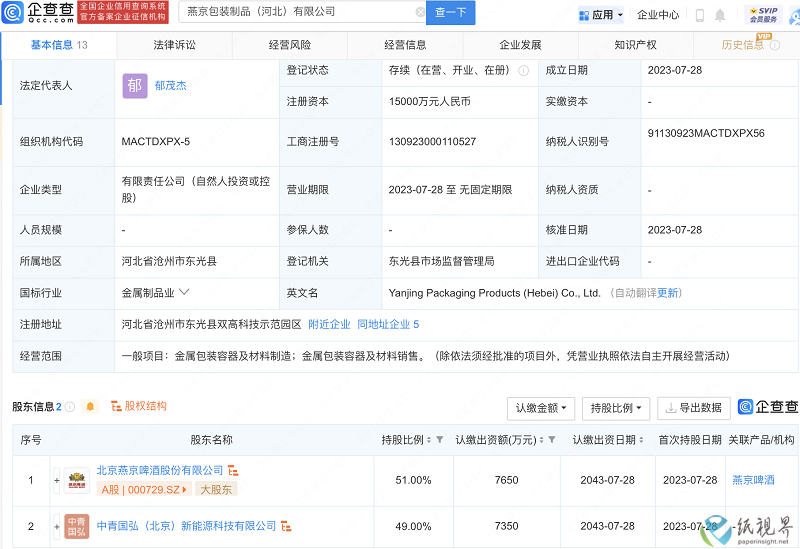Switch to the 基本信息 tab
The height and width of the screenshot is (549, 800).
[59, 45]
